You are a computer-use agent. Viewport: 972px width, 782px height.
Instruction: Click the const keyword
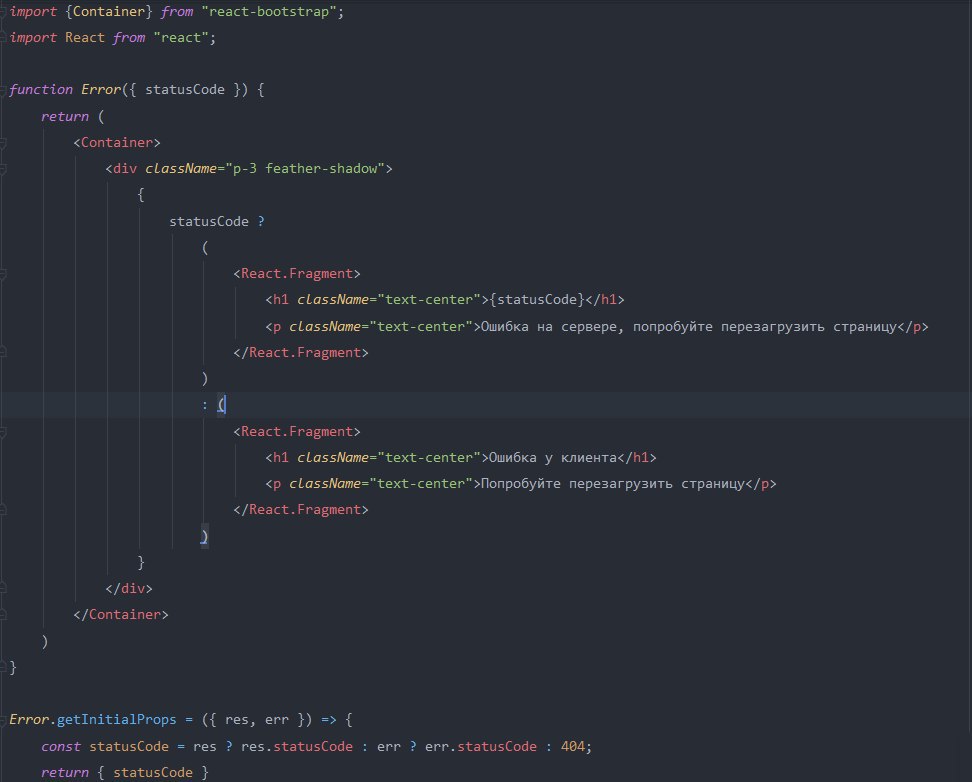point(61,747)
